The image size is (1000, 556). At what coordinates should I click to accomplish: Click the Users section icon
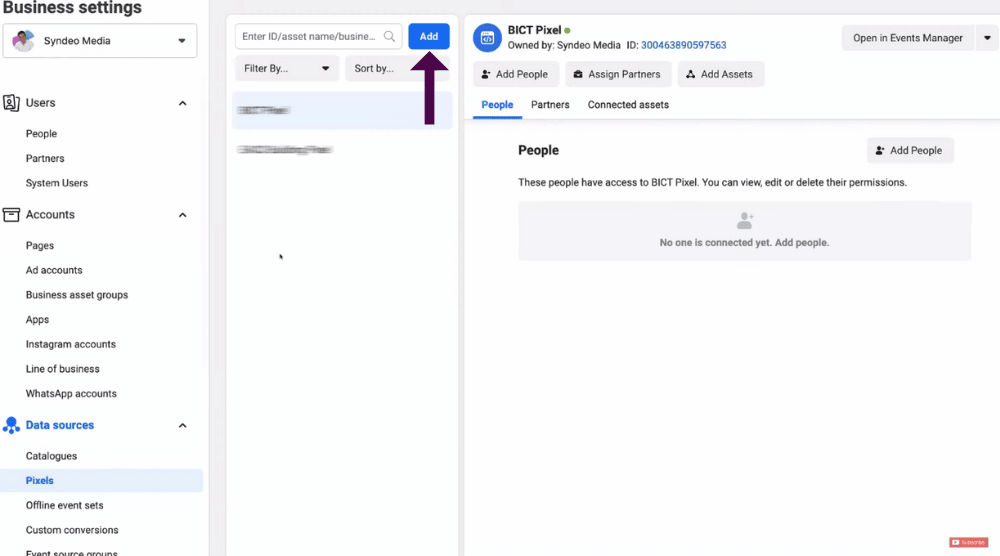coord(11,103)
